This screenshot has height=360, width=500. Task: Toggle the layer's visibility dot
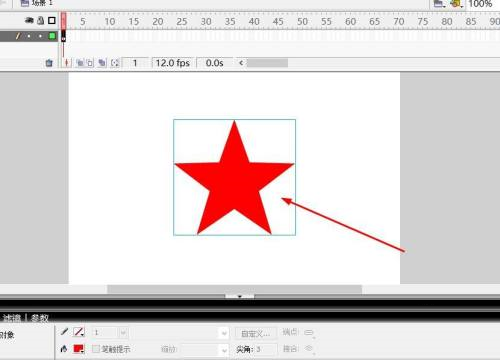click(x=29, y=36)
